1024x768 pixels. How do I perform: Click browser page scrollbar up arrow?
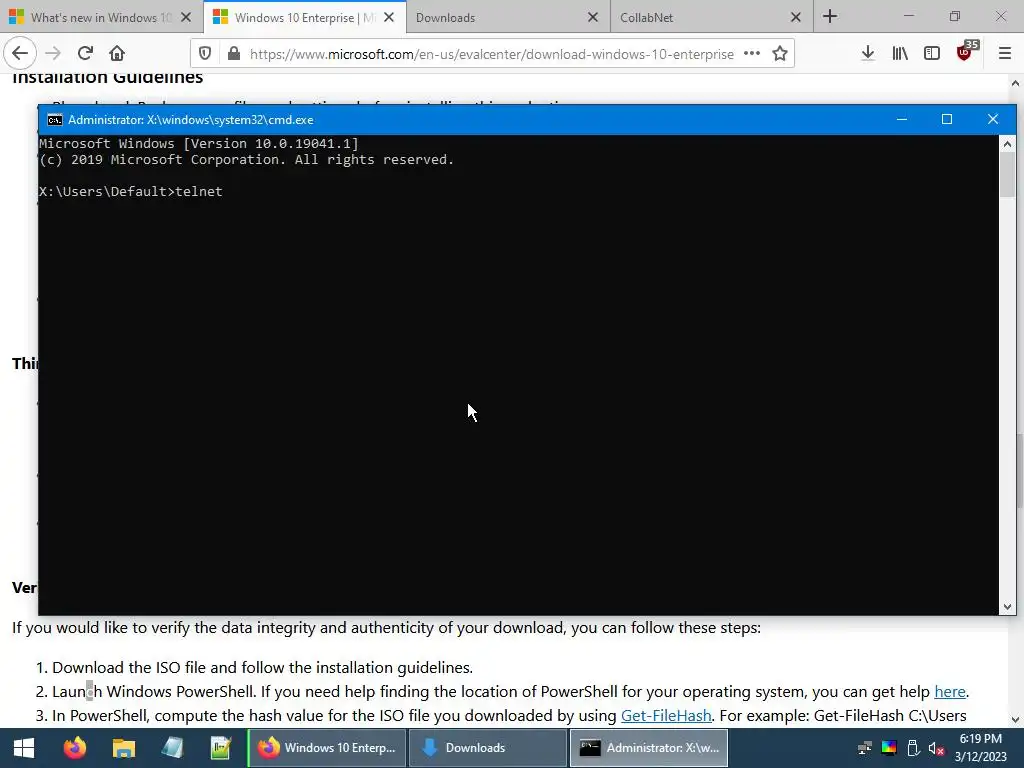[x=1016, y=83]
